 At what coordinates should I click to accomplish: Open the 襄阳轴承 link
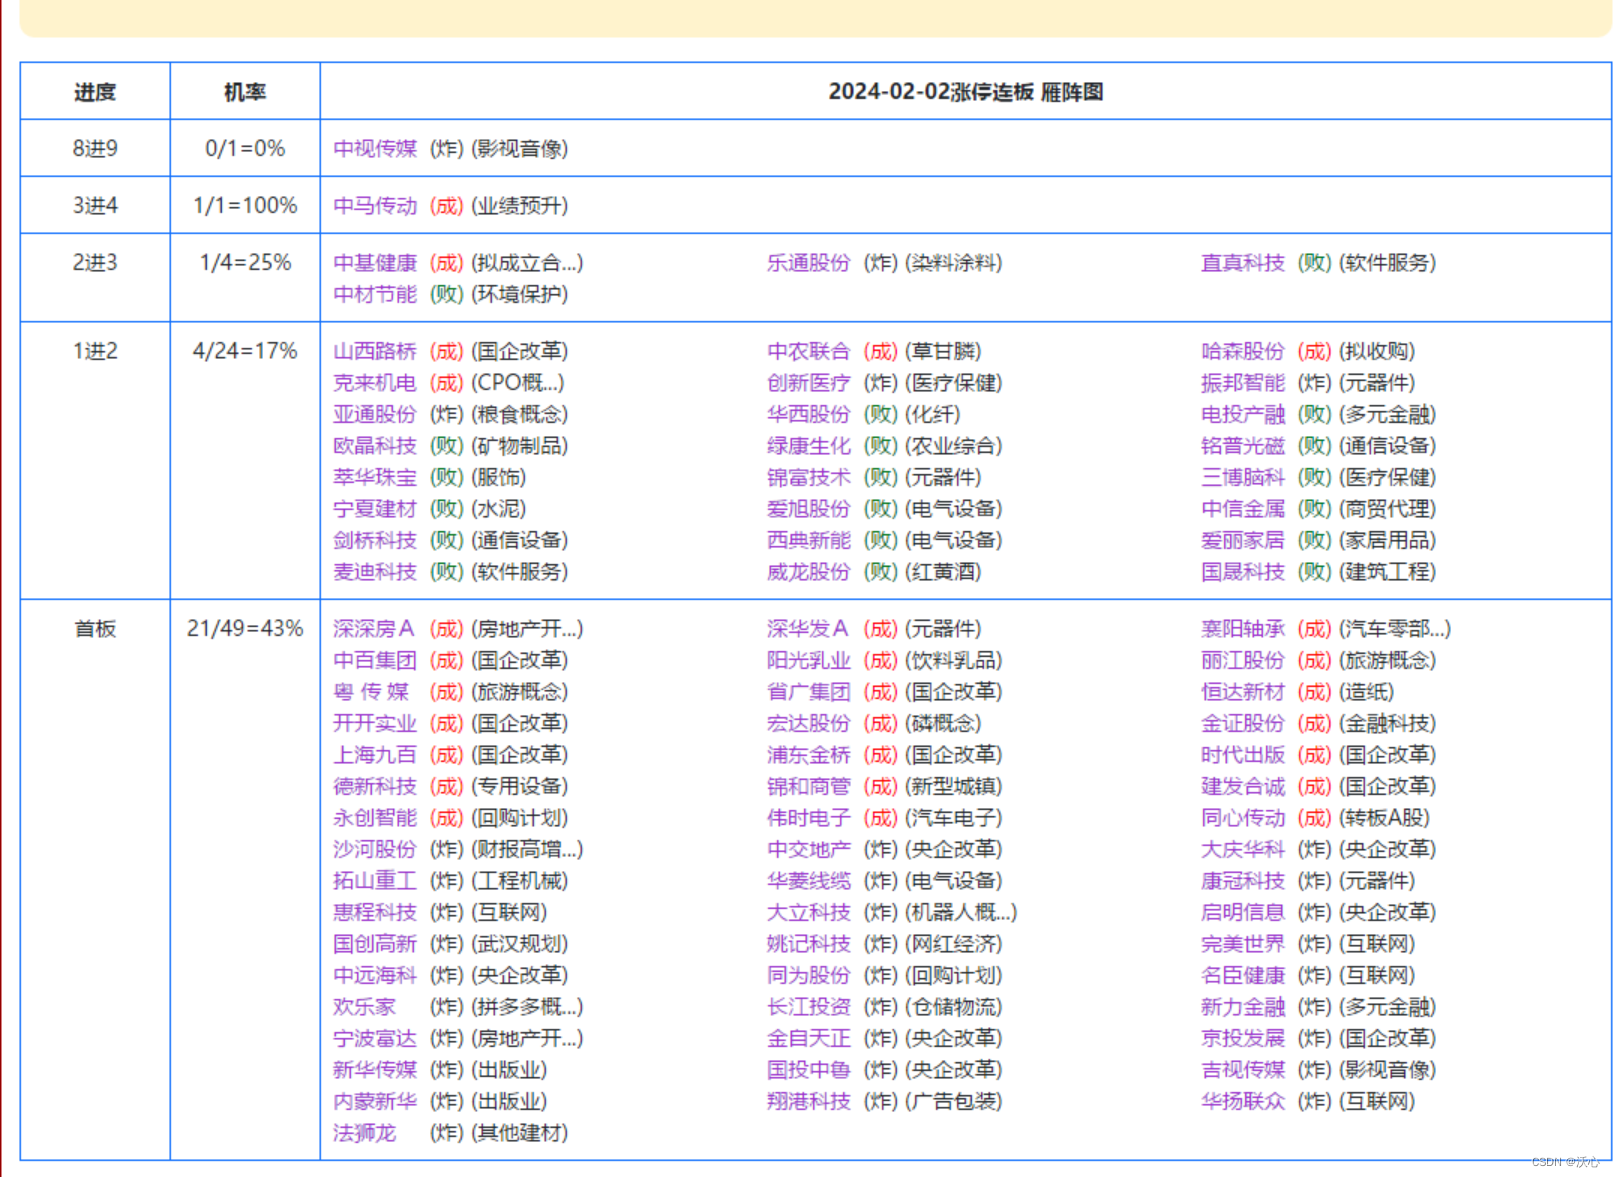pyautogui.click(x=1243, y=629)
